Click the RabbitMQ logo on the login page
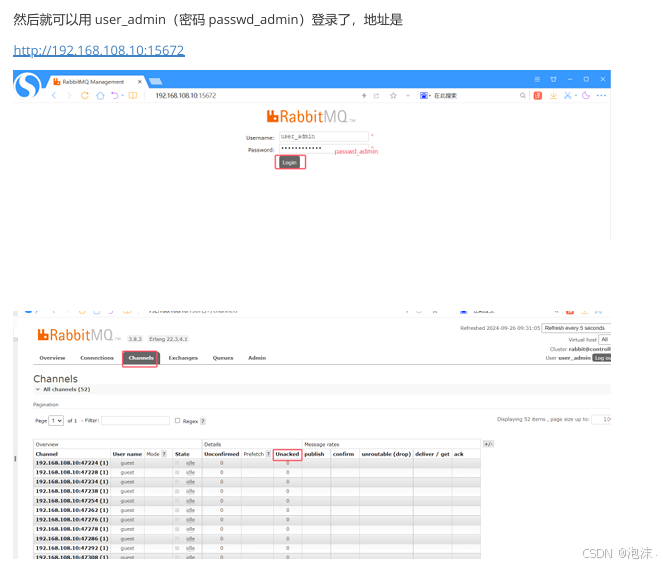This screenshot has width=663, height=567. (x=310, y=116)
